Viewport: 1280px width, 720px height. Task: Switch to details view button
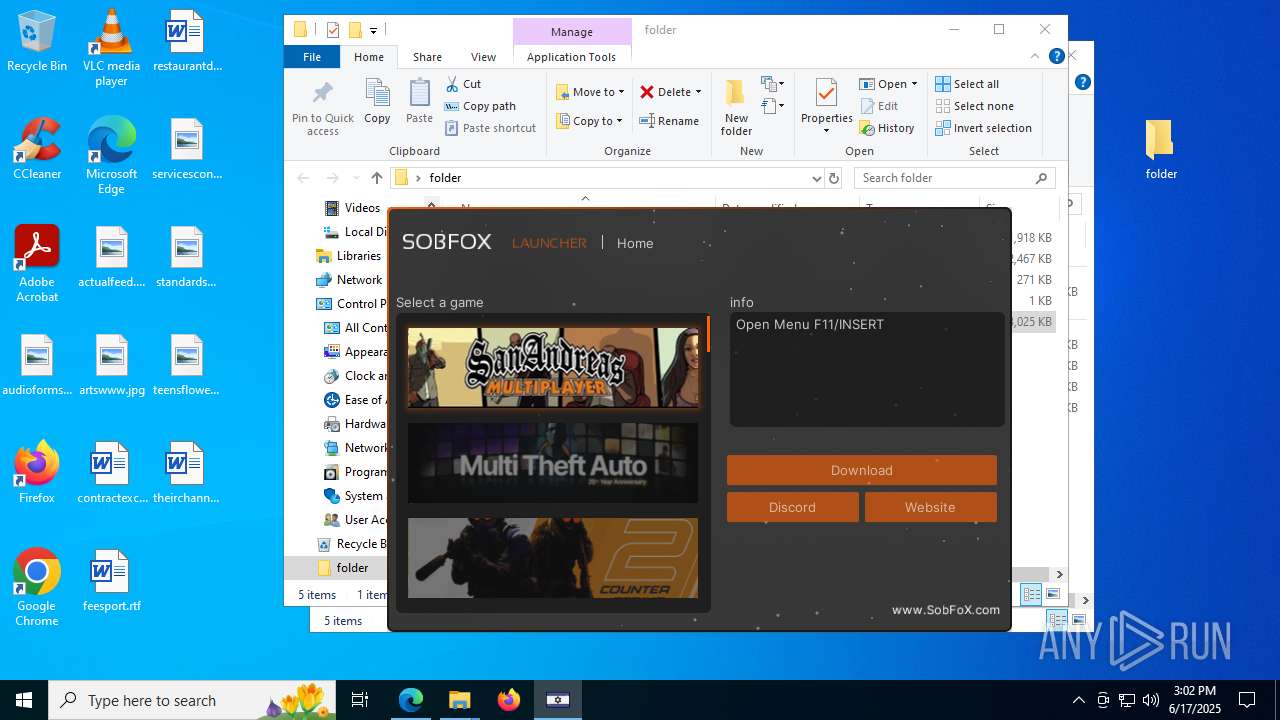(x=1031, y=594)
